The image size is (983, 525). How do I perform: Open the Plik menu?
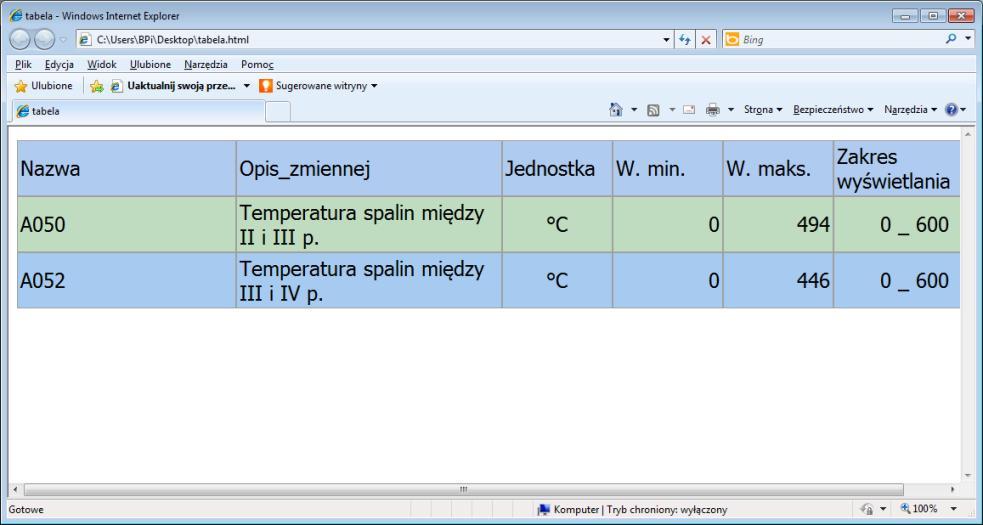point(23,64)
